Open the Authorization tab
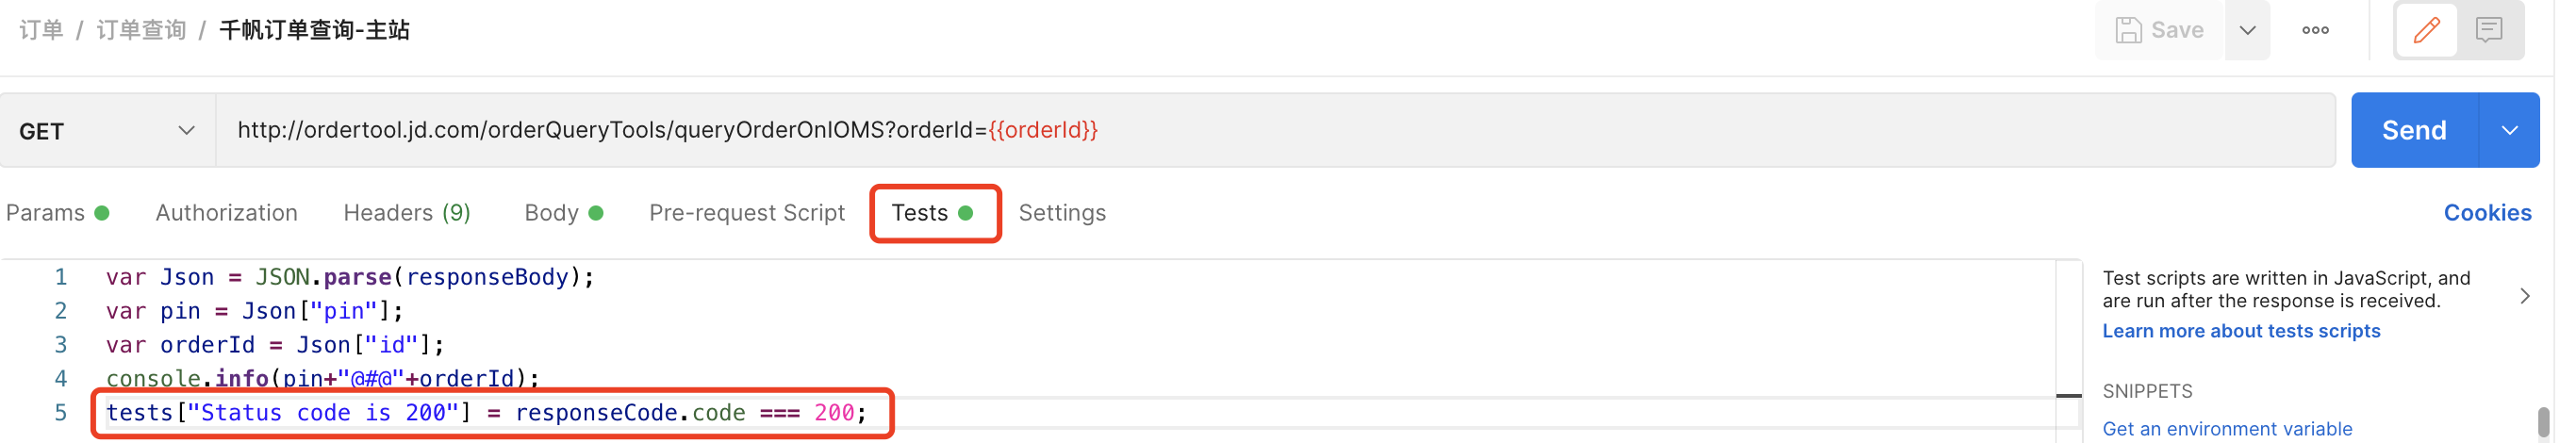This screenshot has width=2576, height=443. [x=227, y=213]
